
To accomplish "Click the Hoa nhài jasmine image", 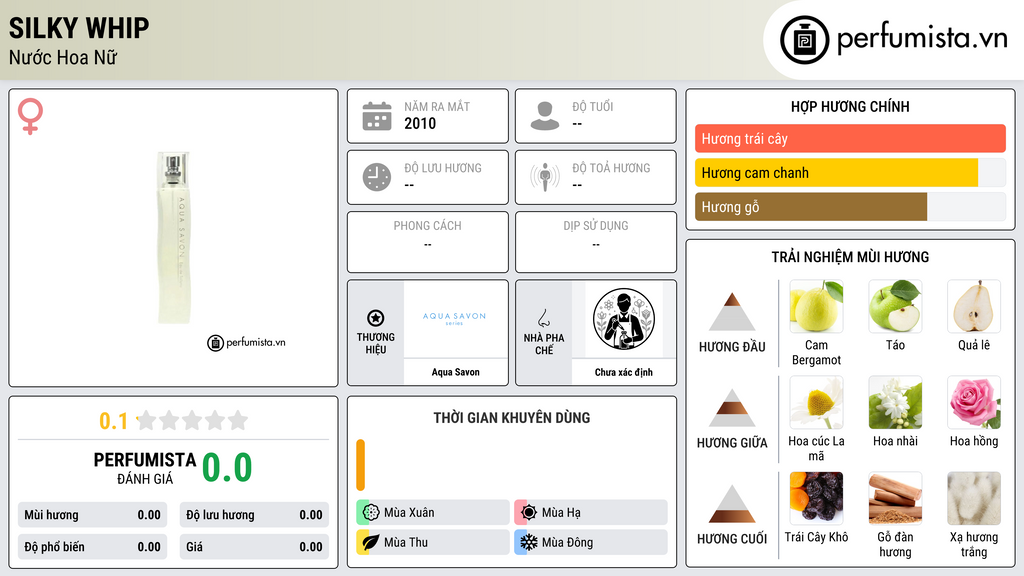I will tap(895, 402).
